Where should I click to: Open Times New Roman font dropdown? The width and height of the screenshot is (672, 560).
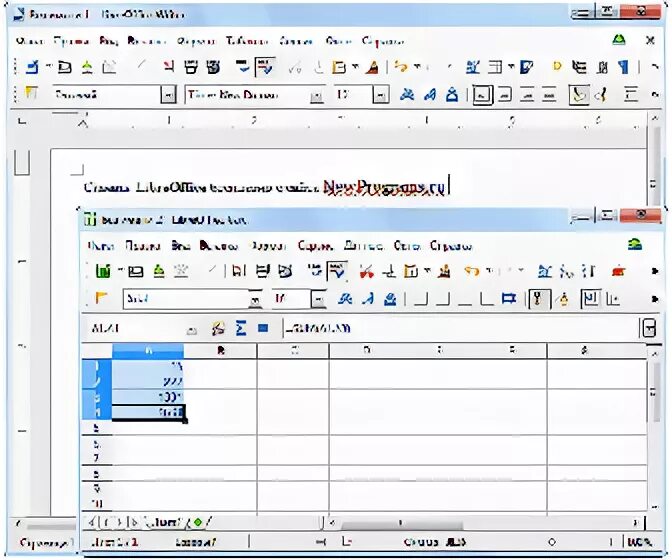[x=316, y=95]
